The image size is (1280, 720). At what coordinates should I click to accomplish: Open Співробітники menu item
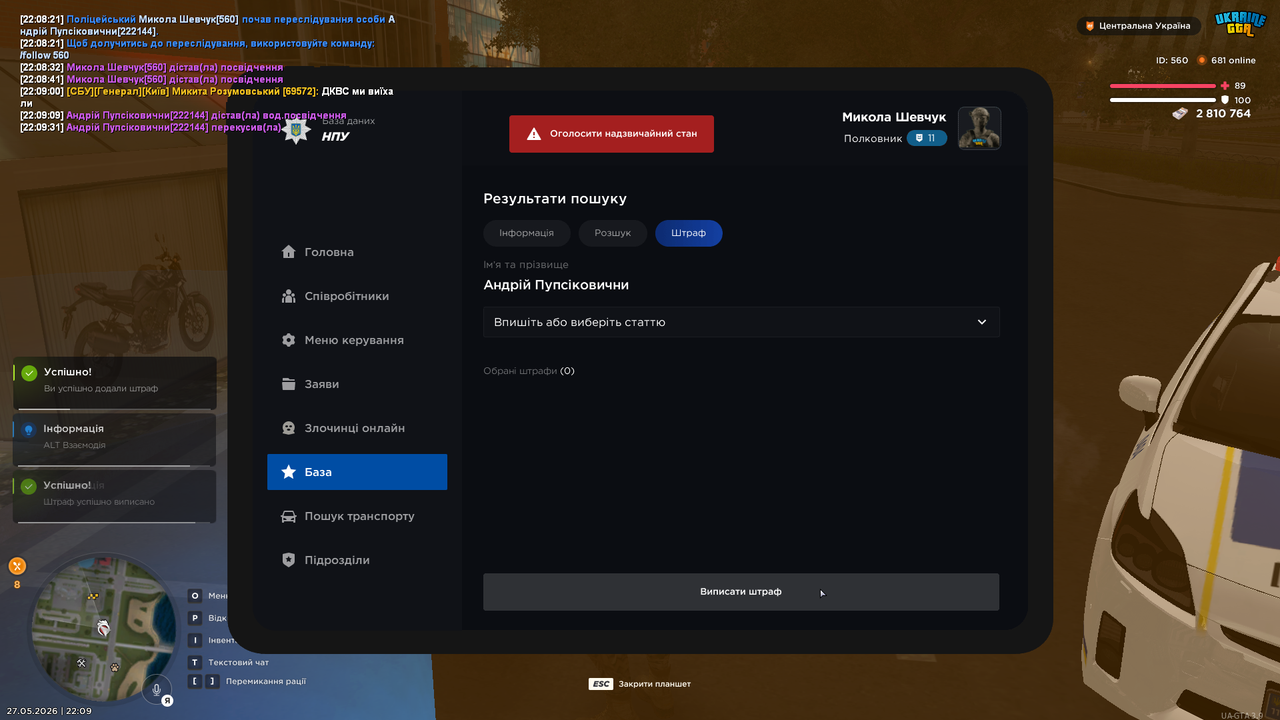[357, 296]
